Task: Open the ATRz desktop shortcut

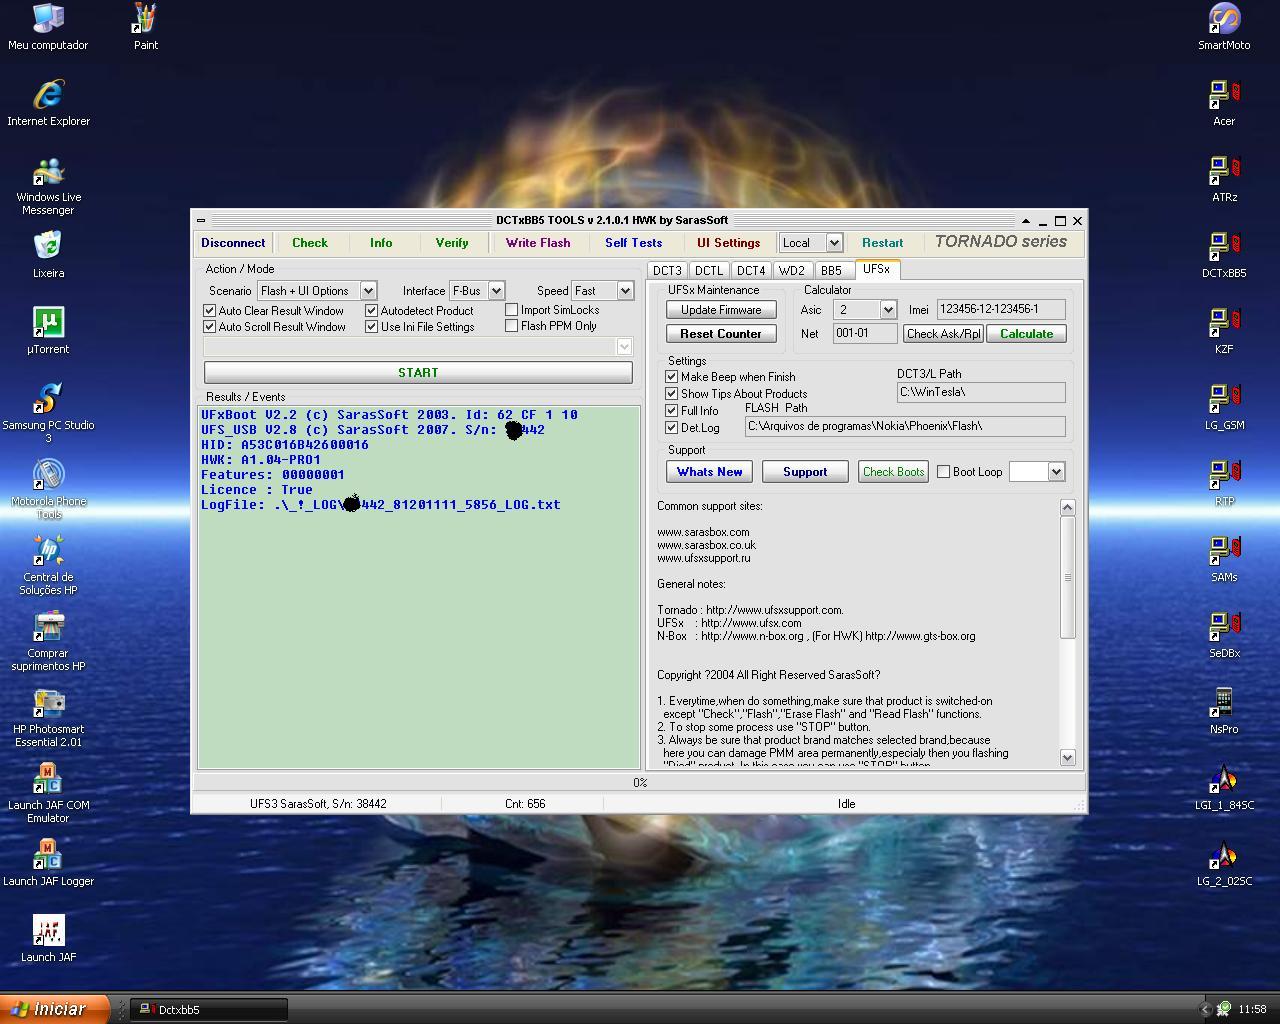Action: click(1224, 179)
